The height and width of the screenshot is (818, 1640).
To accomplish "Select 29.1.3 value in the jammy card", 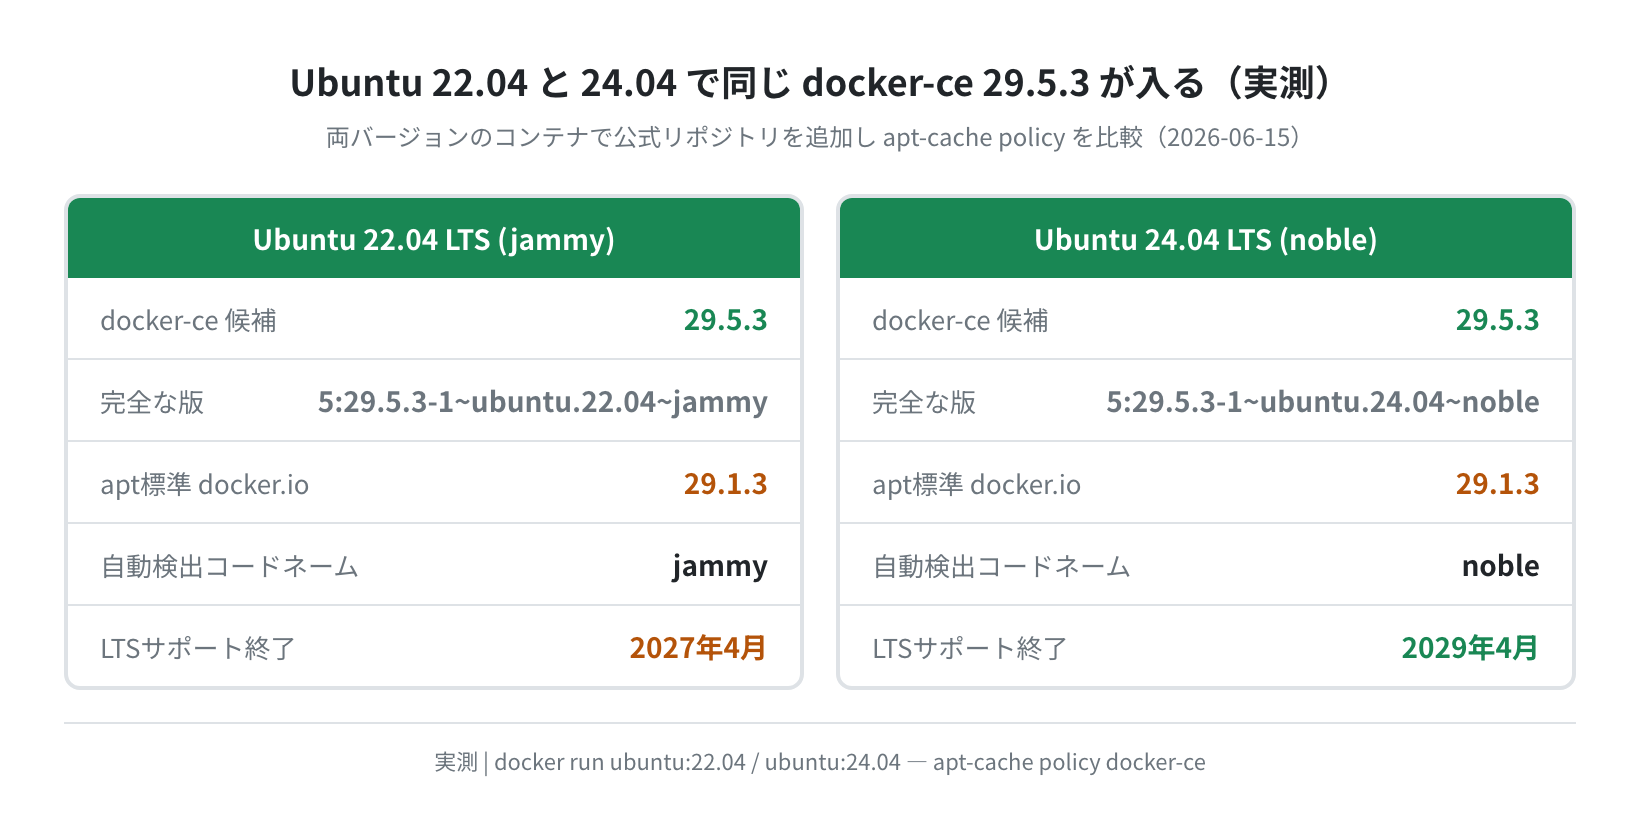I will (725, 484).
